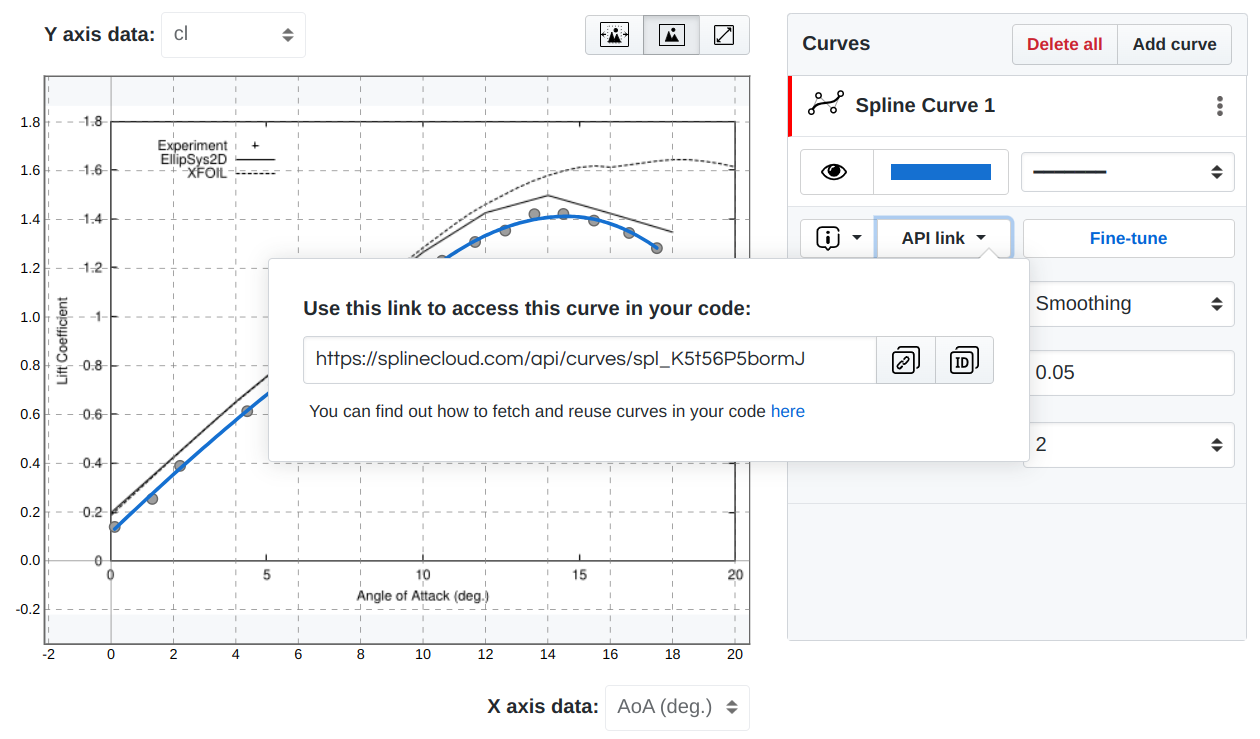Click the spline icon beside Spline Curve 1
The height and width of the screenshot is (739, 1260).
tap(825, 105)
